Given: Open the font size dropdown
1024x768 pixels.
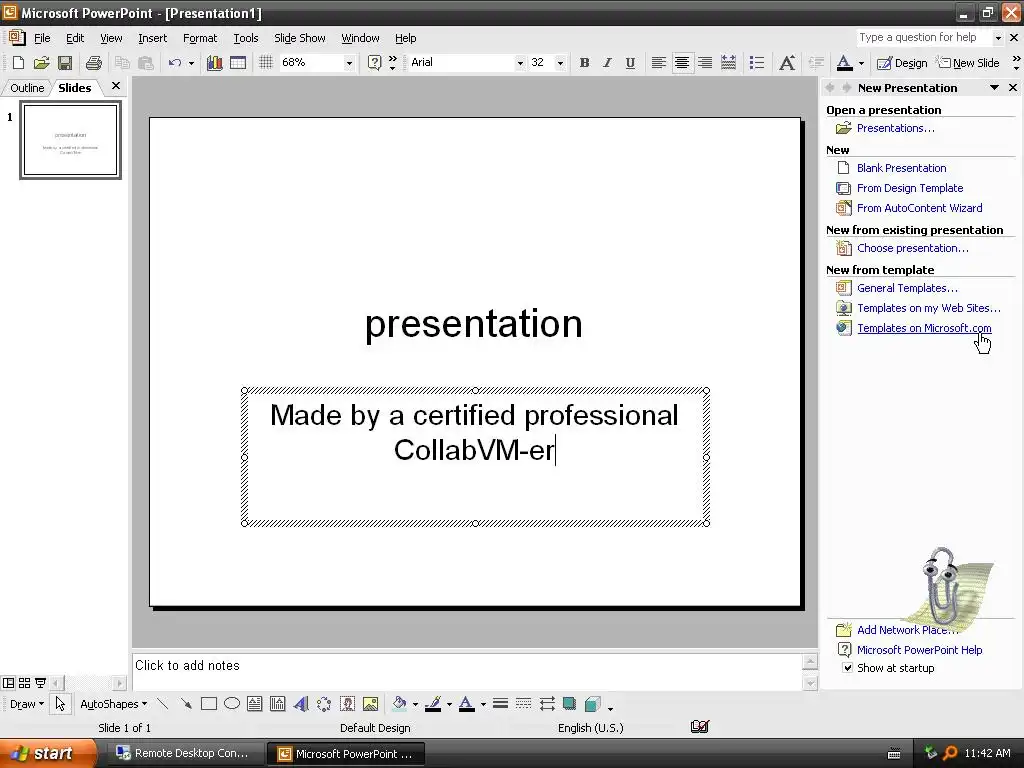Looking at the screenshot, I should pyautogui.click(x=560, y=63).
